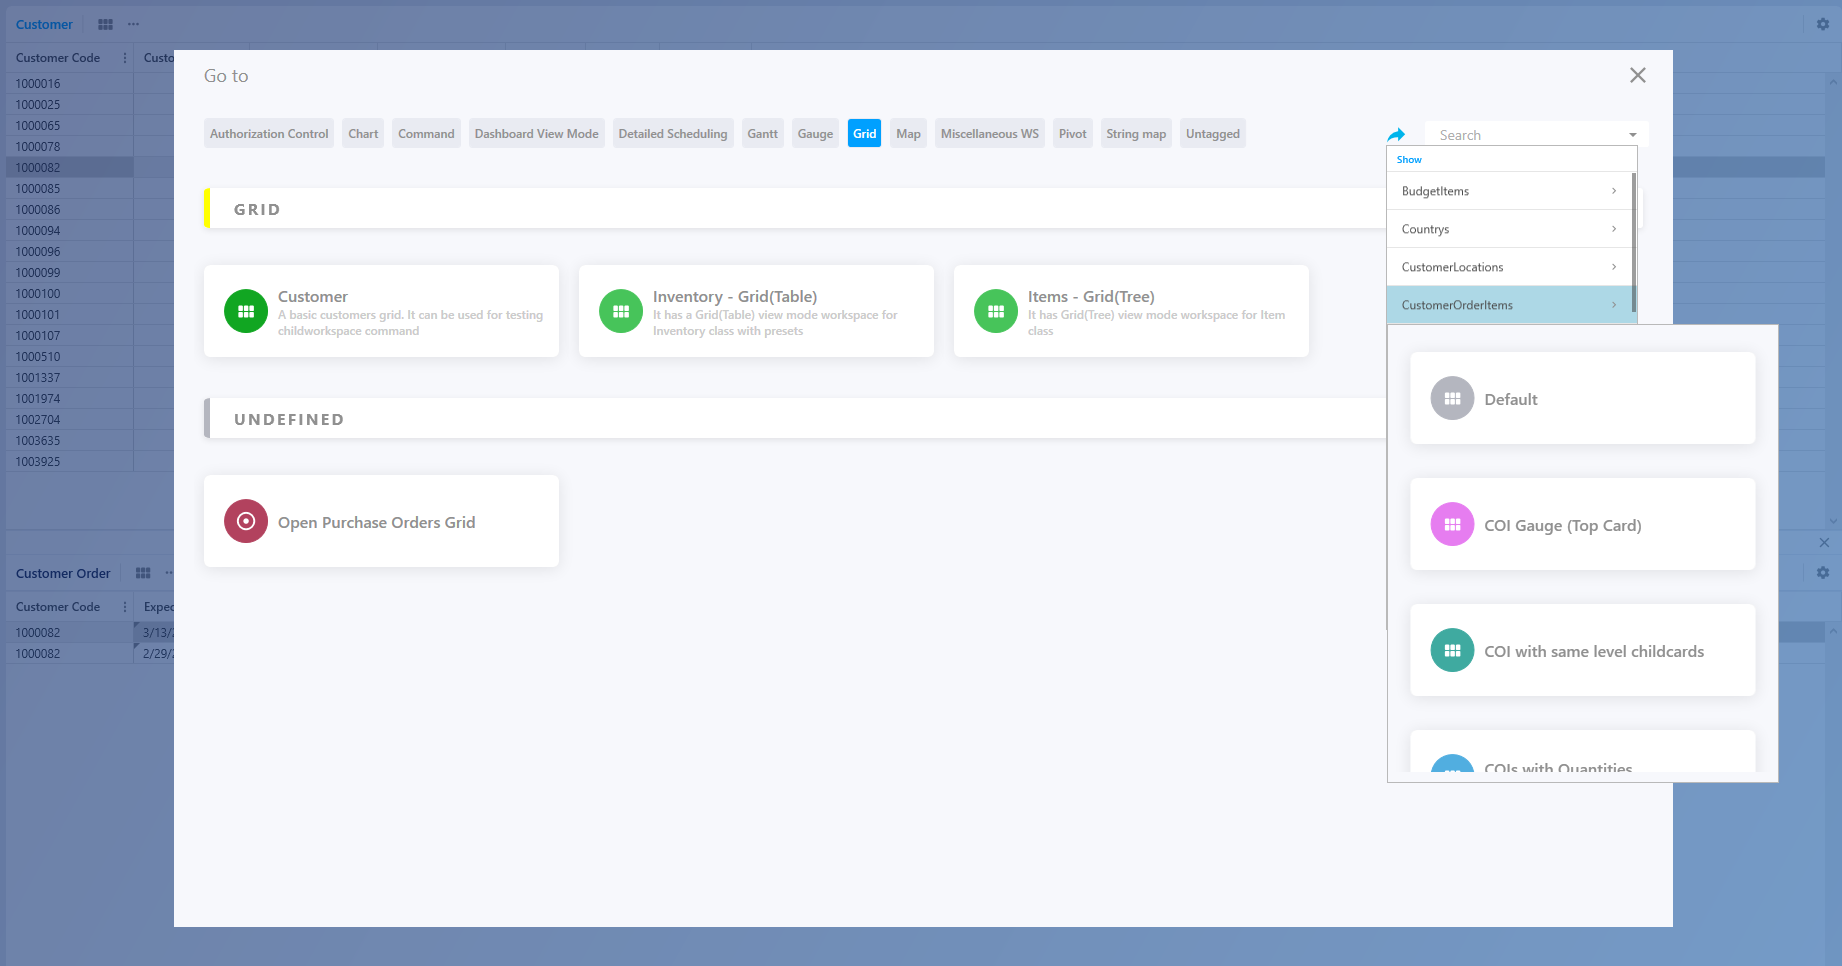Click the gray Default workspace icon

coord(1451,397)
